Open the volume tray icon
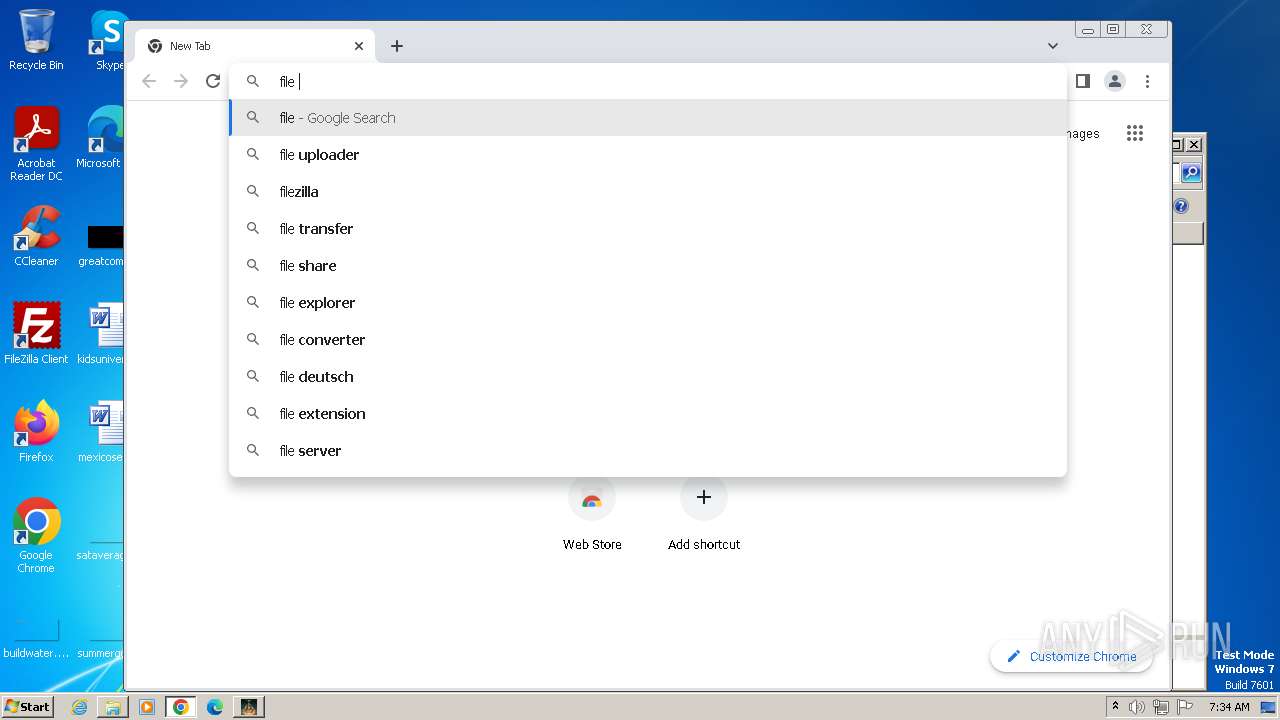 pyautogui.click(x=1137, y=707)
